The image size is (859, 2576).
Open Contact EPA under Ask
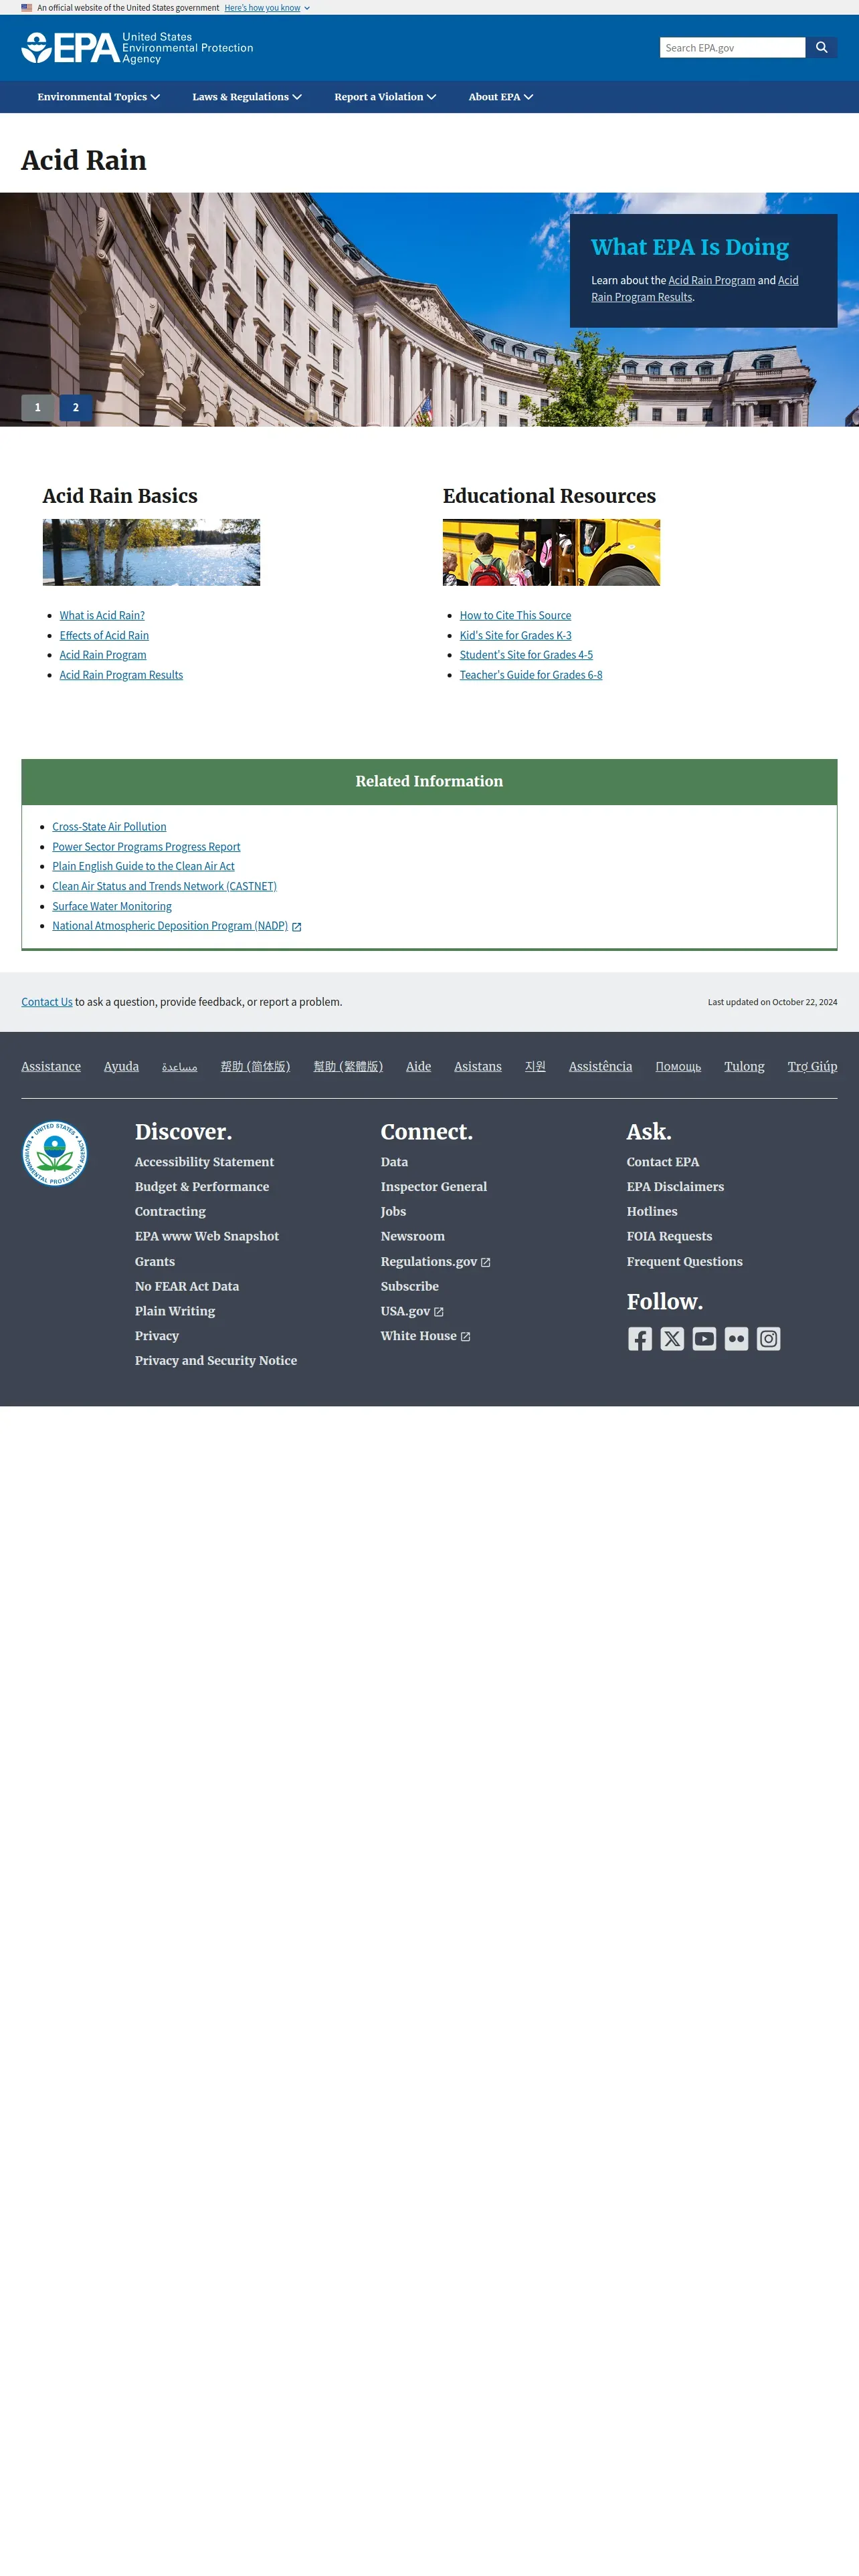663,1162
